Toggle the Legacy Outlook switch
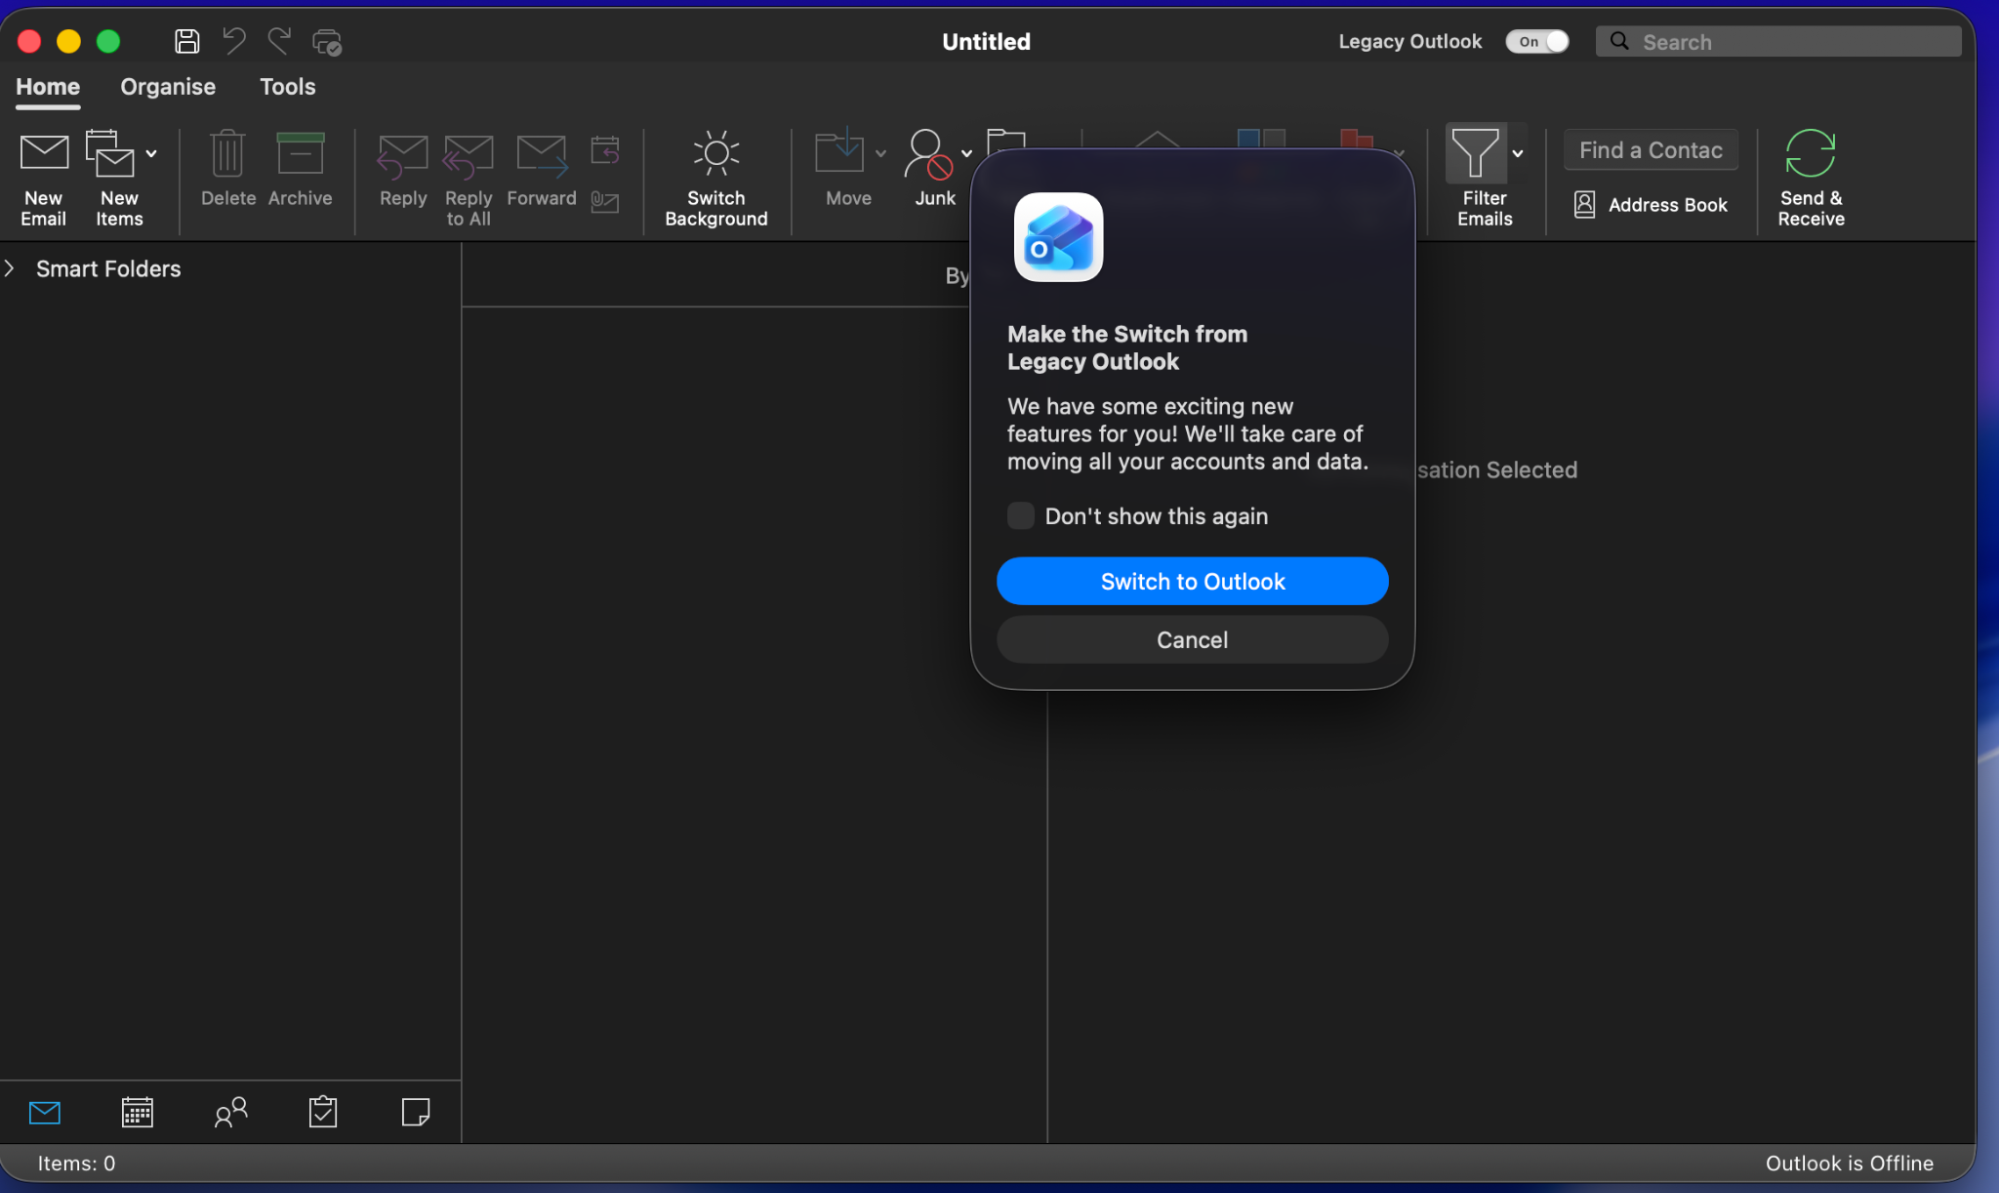The height and width of the screenshot is (1193, 1999). tap(1537, 41)
